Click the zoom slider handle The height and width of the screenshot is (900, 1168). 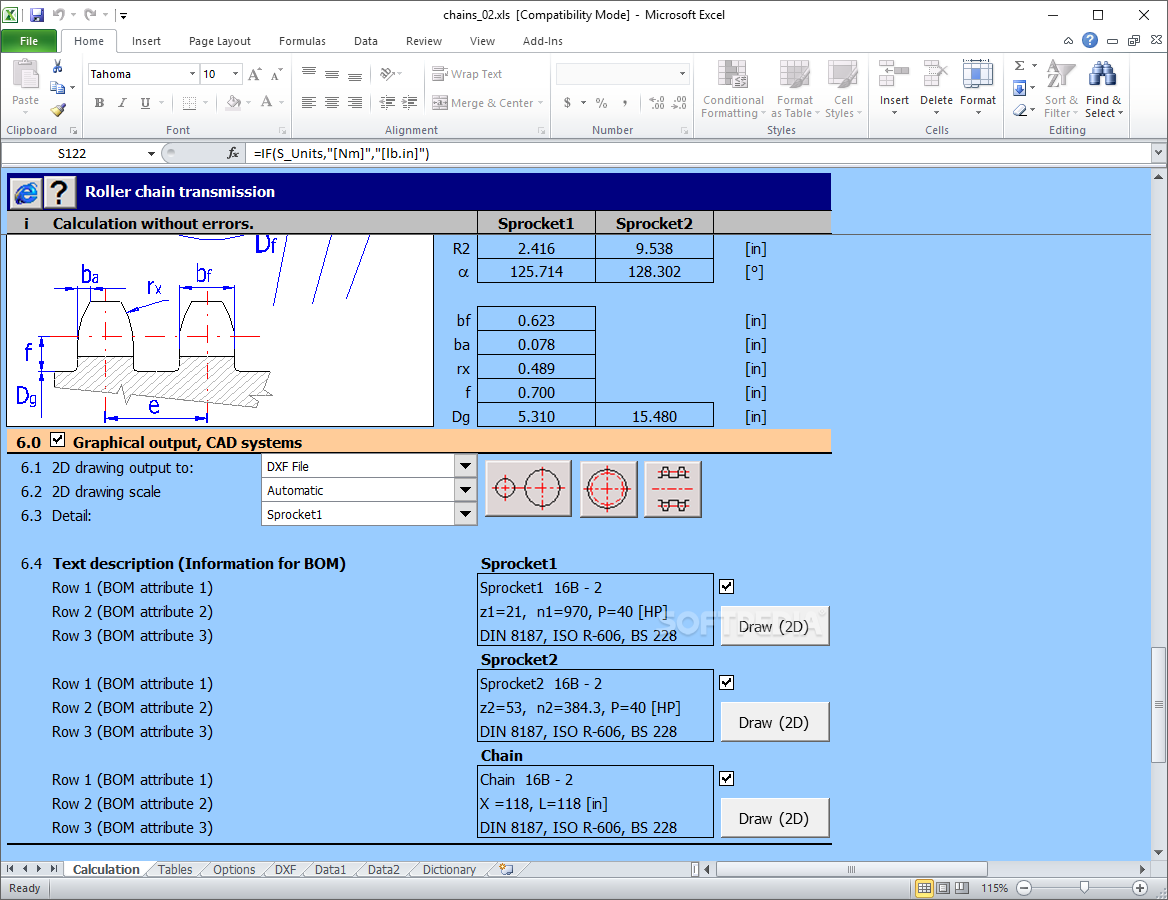[1085, 887]
